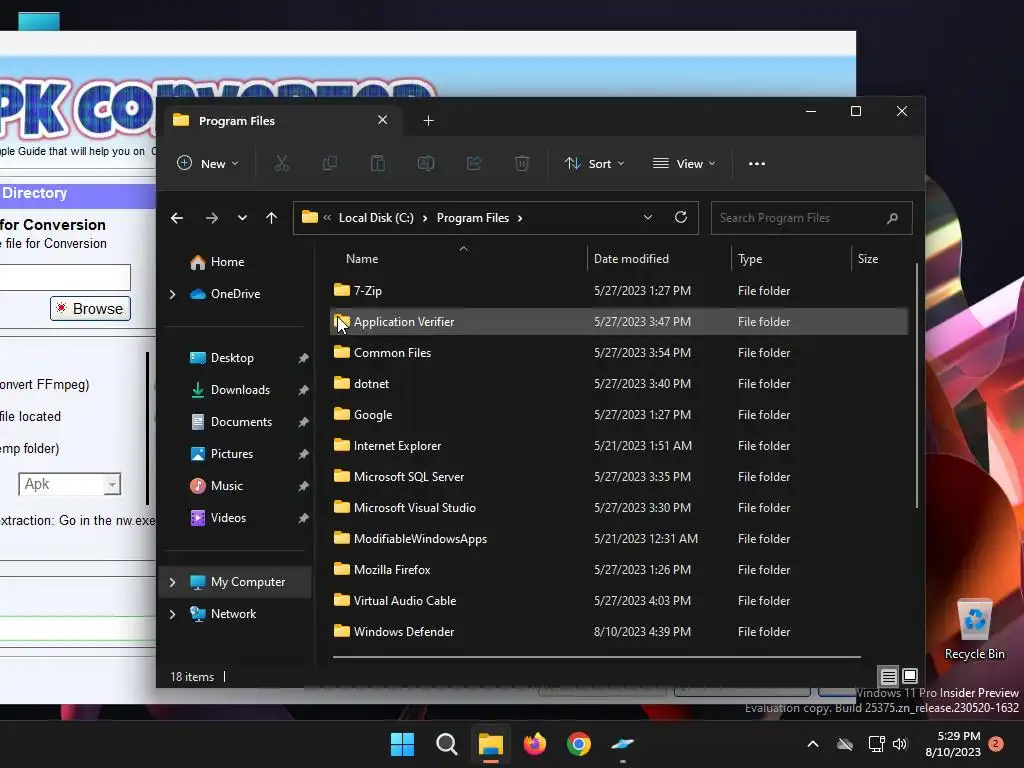Select the Program Files tab
The width and height of the screenshot is (1024, 768).
[x=281, y=121]
